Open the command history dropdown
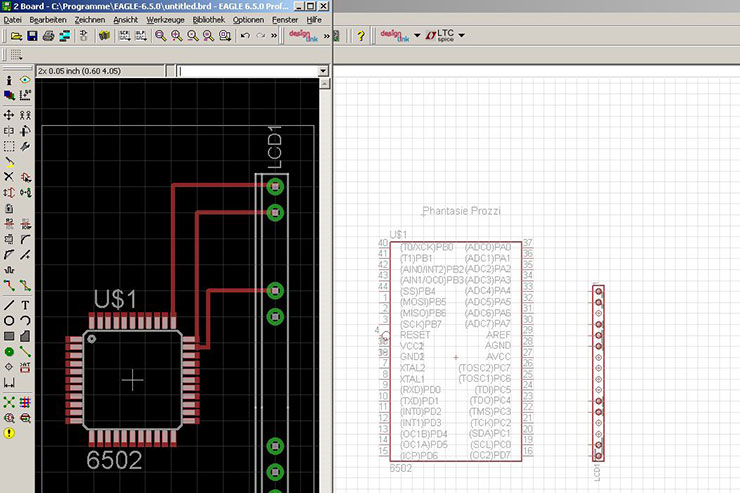Viewport: 740px width, 493px height. tap(323, 71)
